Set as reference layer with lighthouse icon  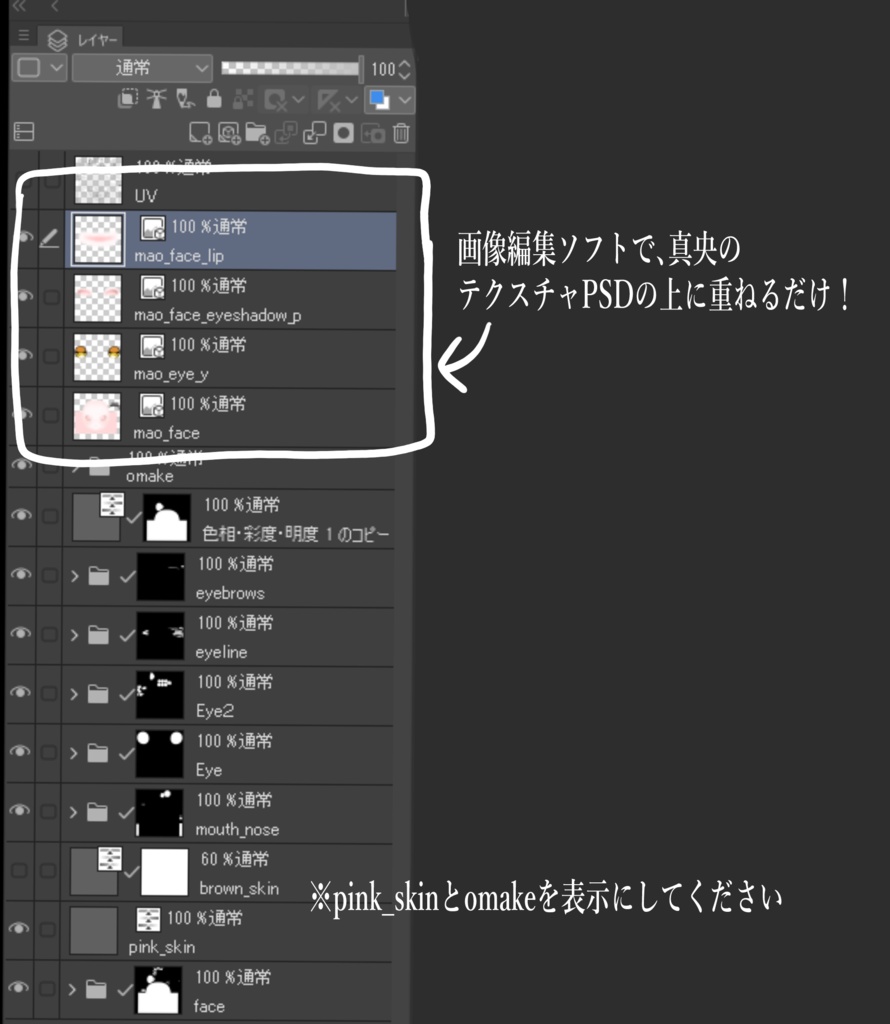point(157,100)
